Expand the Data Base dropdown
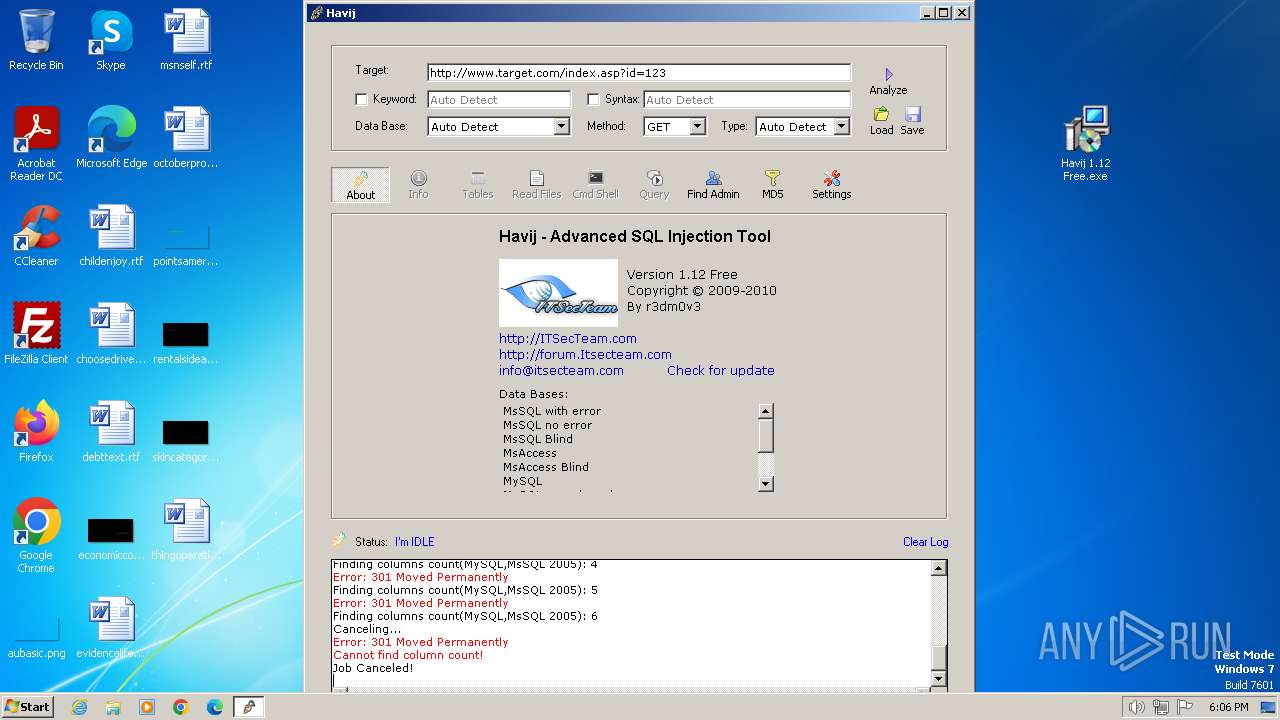The height and width of the screenshot is (720, 1280). click(561, 127)
